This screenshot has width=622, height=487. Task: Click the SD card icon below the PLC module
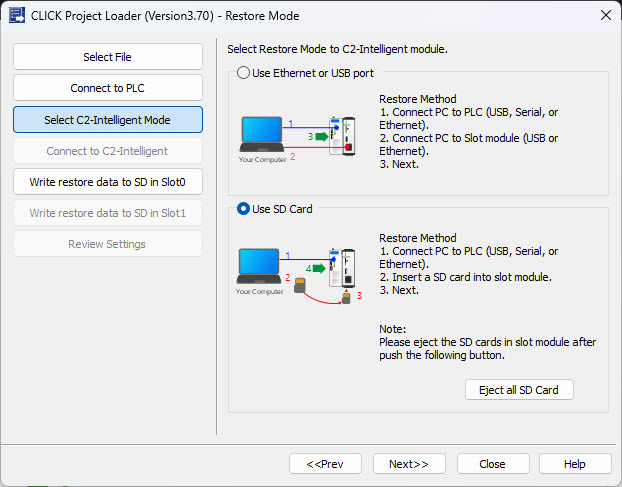coord(346,298)
